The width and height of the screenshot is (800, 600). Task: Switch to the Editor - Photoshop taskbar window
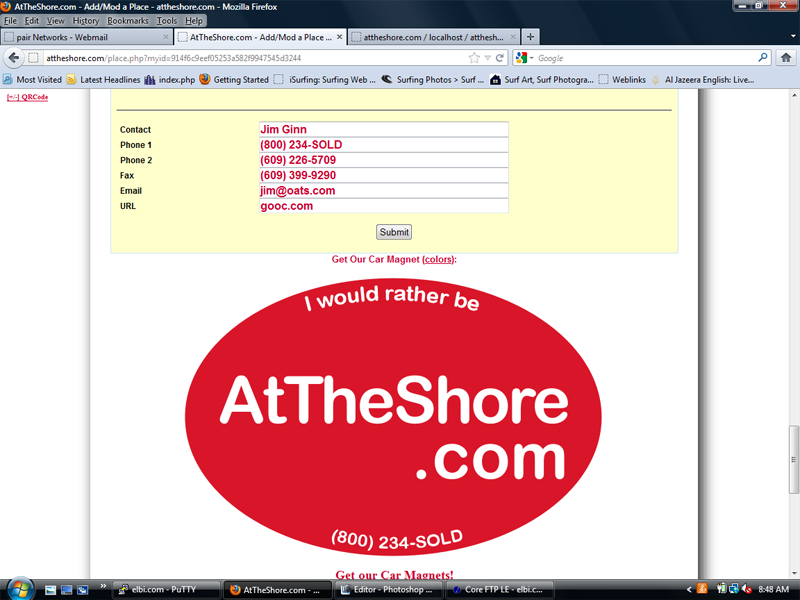point(388,590)
